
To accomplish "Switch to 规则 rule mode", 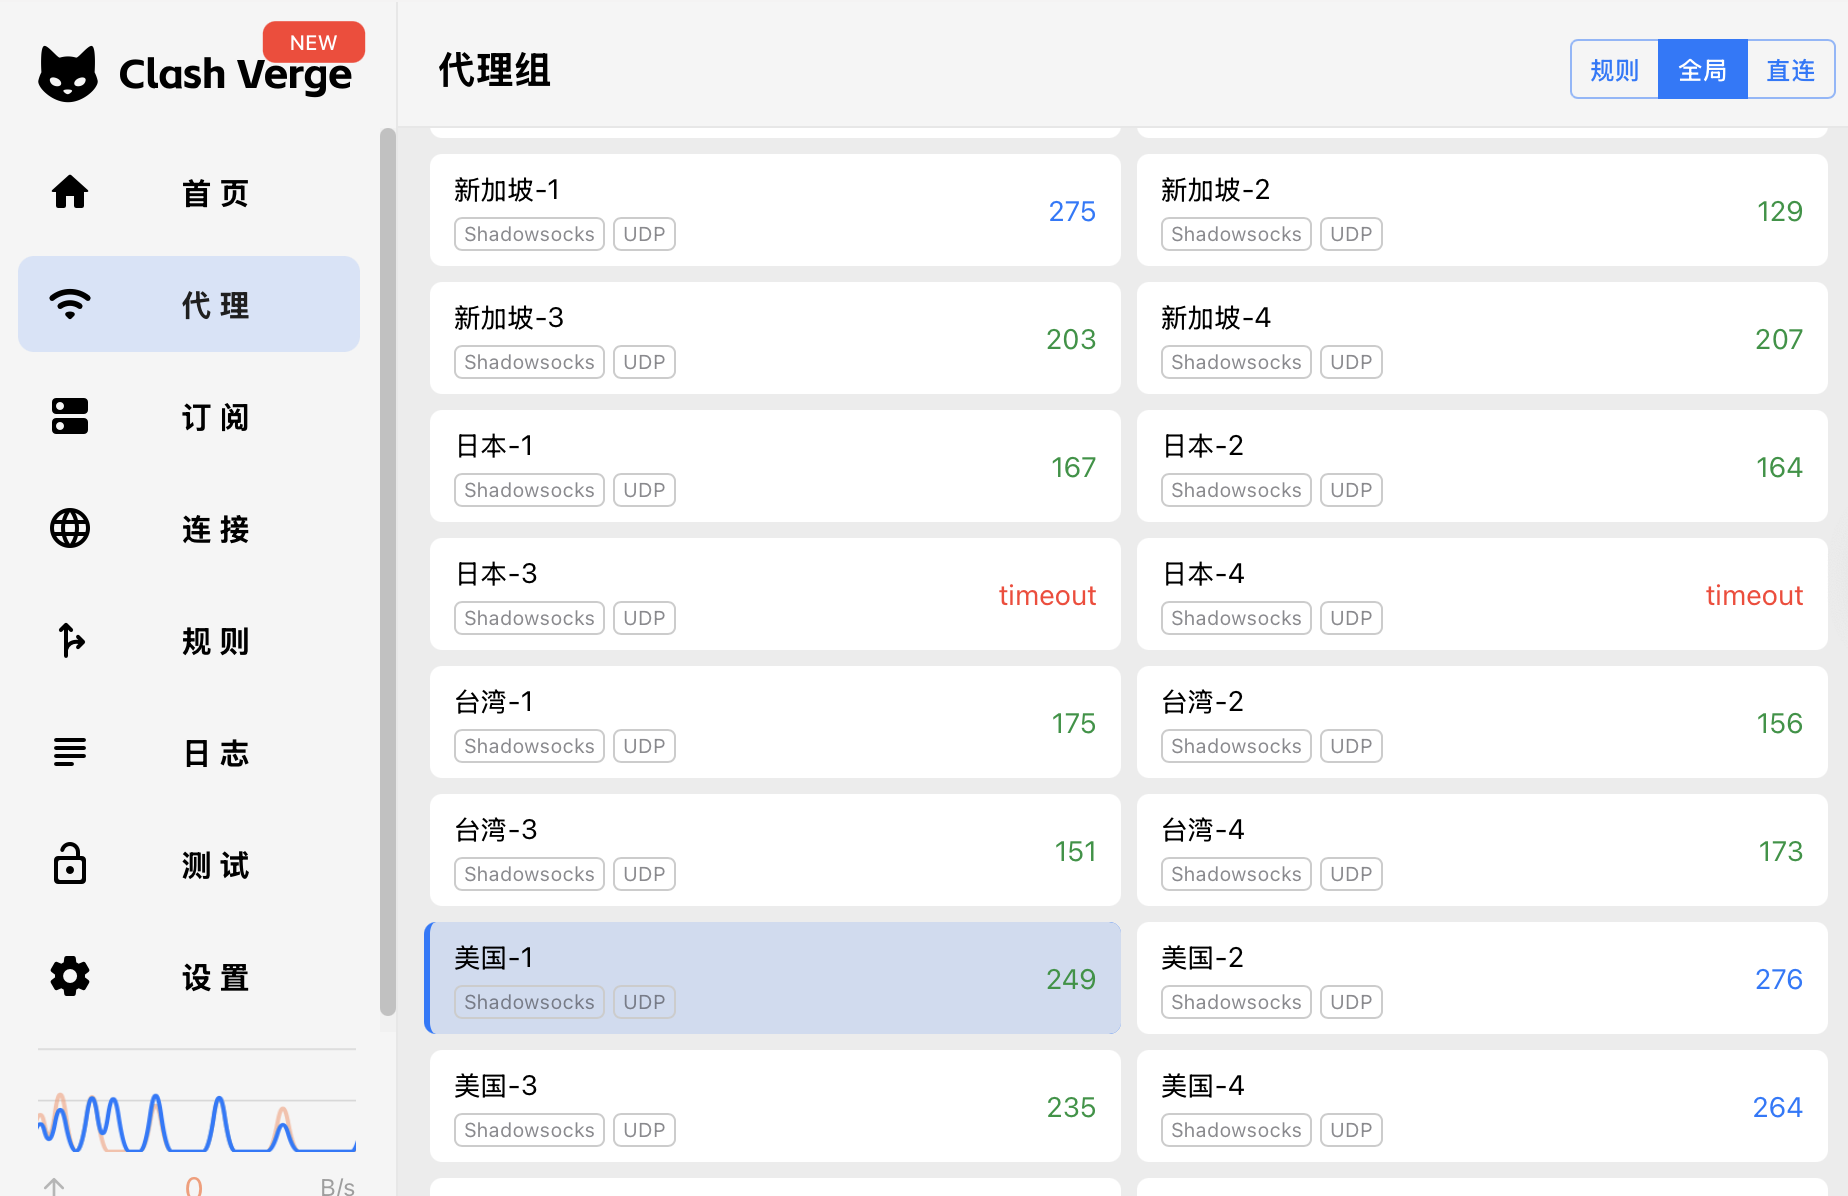I will click(x=1613, y=68).
